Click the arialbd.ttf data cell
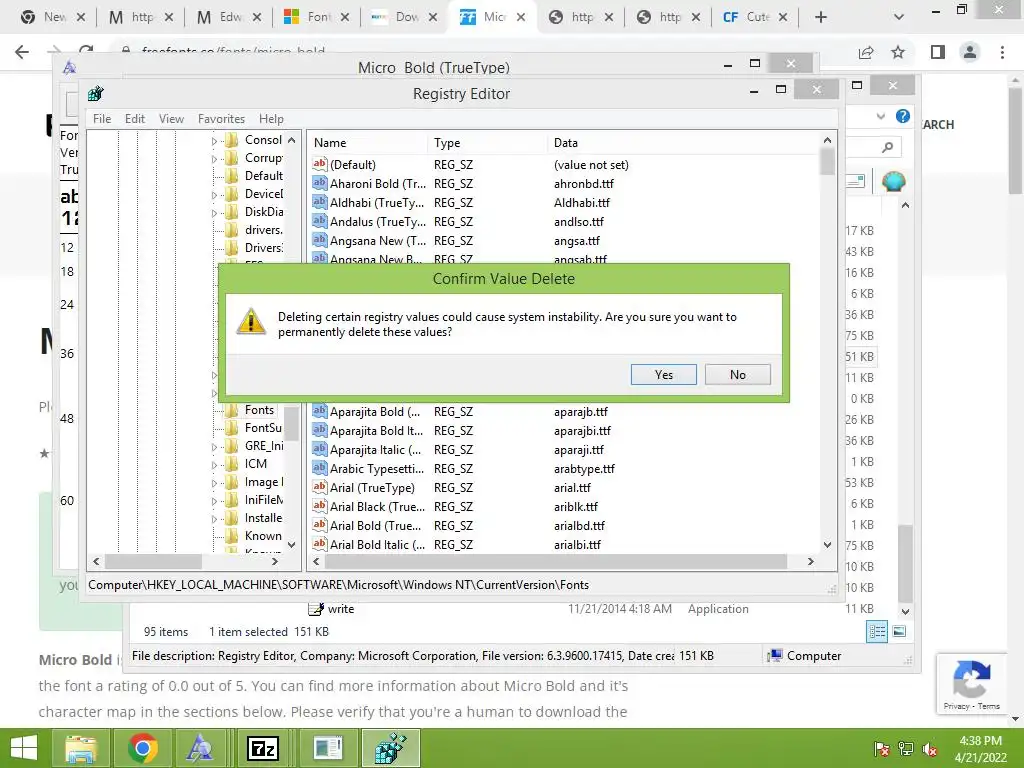Viewport: 1024px width, 768px height. [x=579, y=526]
